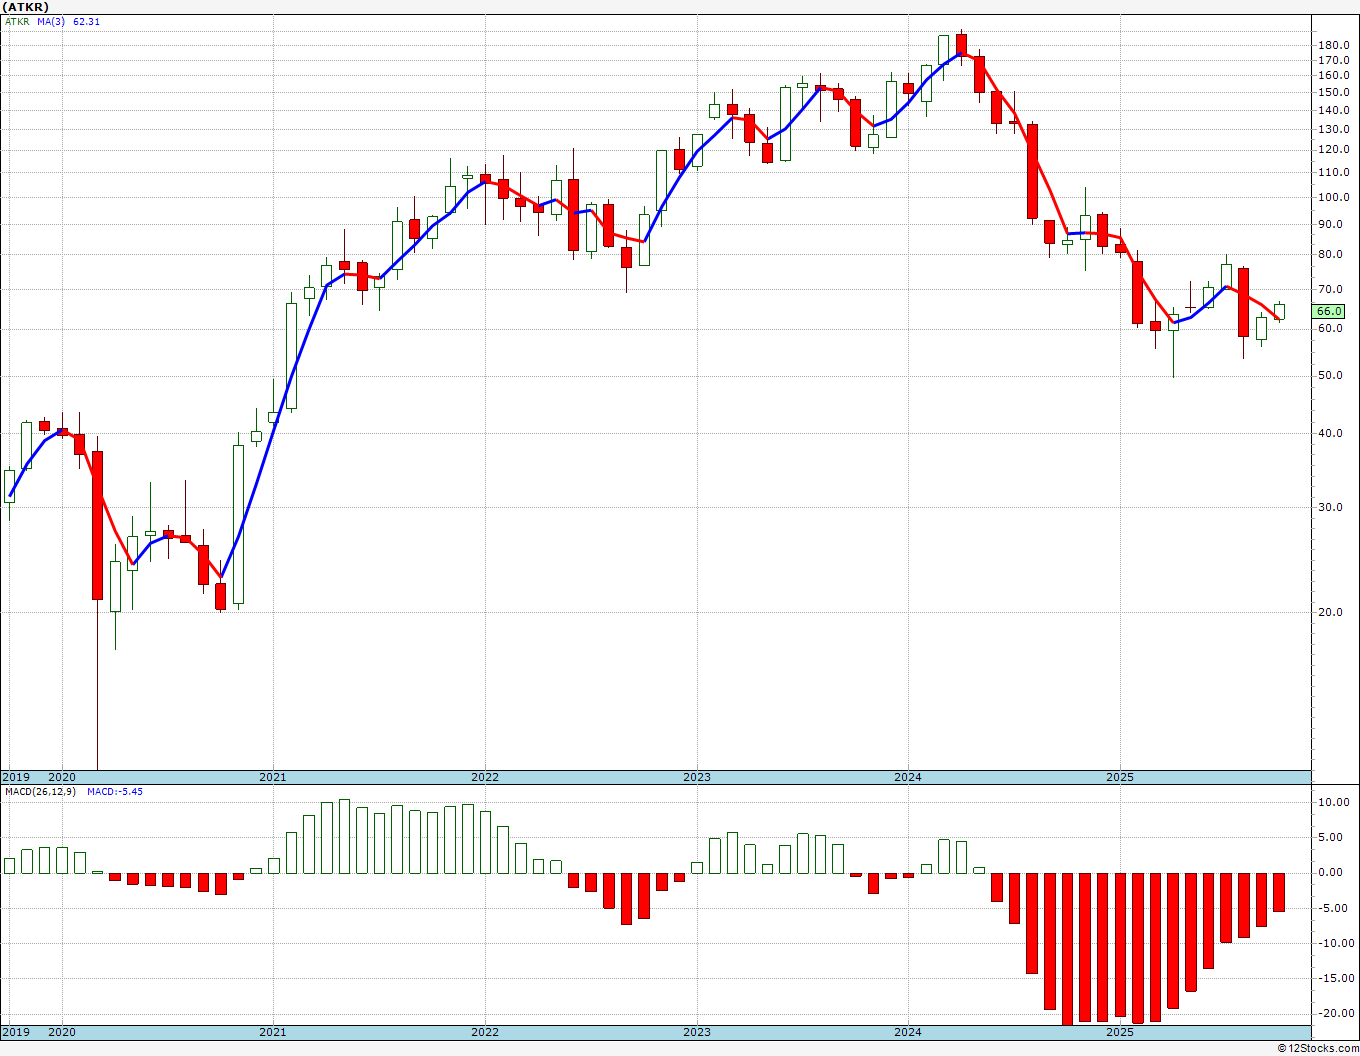
Task: Select the 20.0 price axis label
Action: pyautogui.click(x=1331, y=613)
